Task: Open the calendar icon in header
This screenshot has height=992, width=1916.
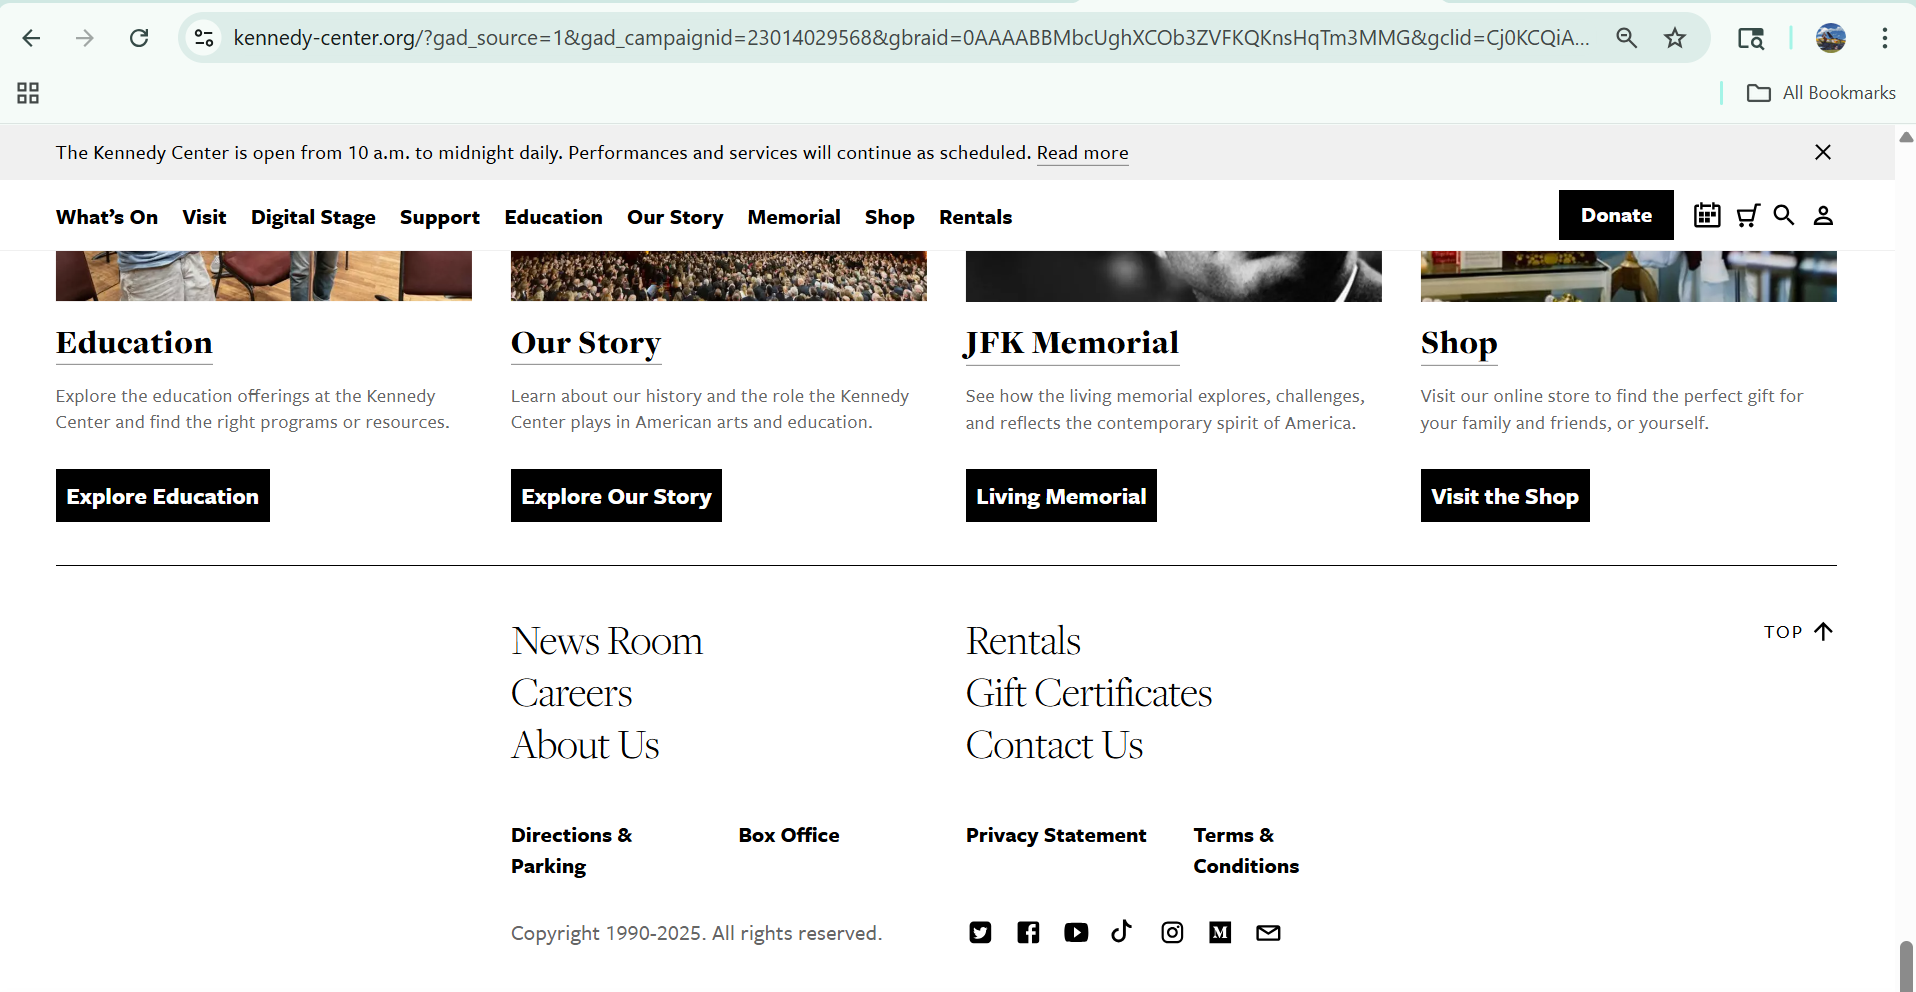Action: tap(1707, 215)
